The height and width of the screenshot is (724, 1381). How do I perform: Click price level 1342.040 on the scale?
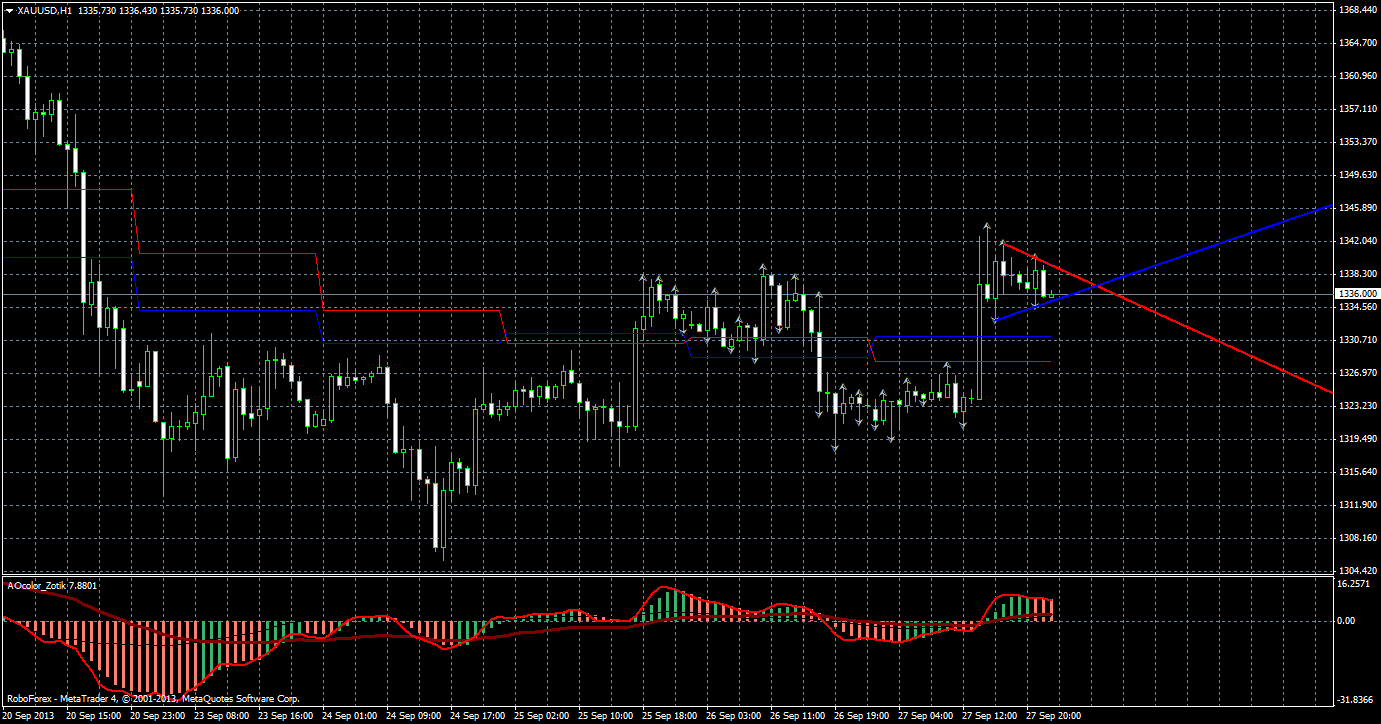coord(1356,241)
